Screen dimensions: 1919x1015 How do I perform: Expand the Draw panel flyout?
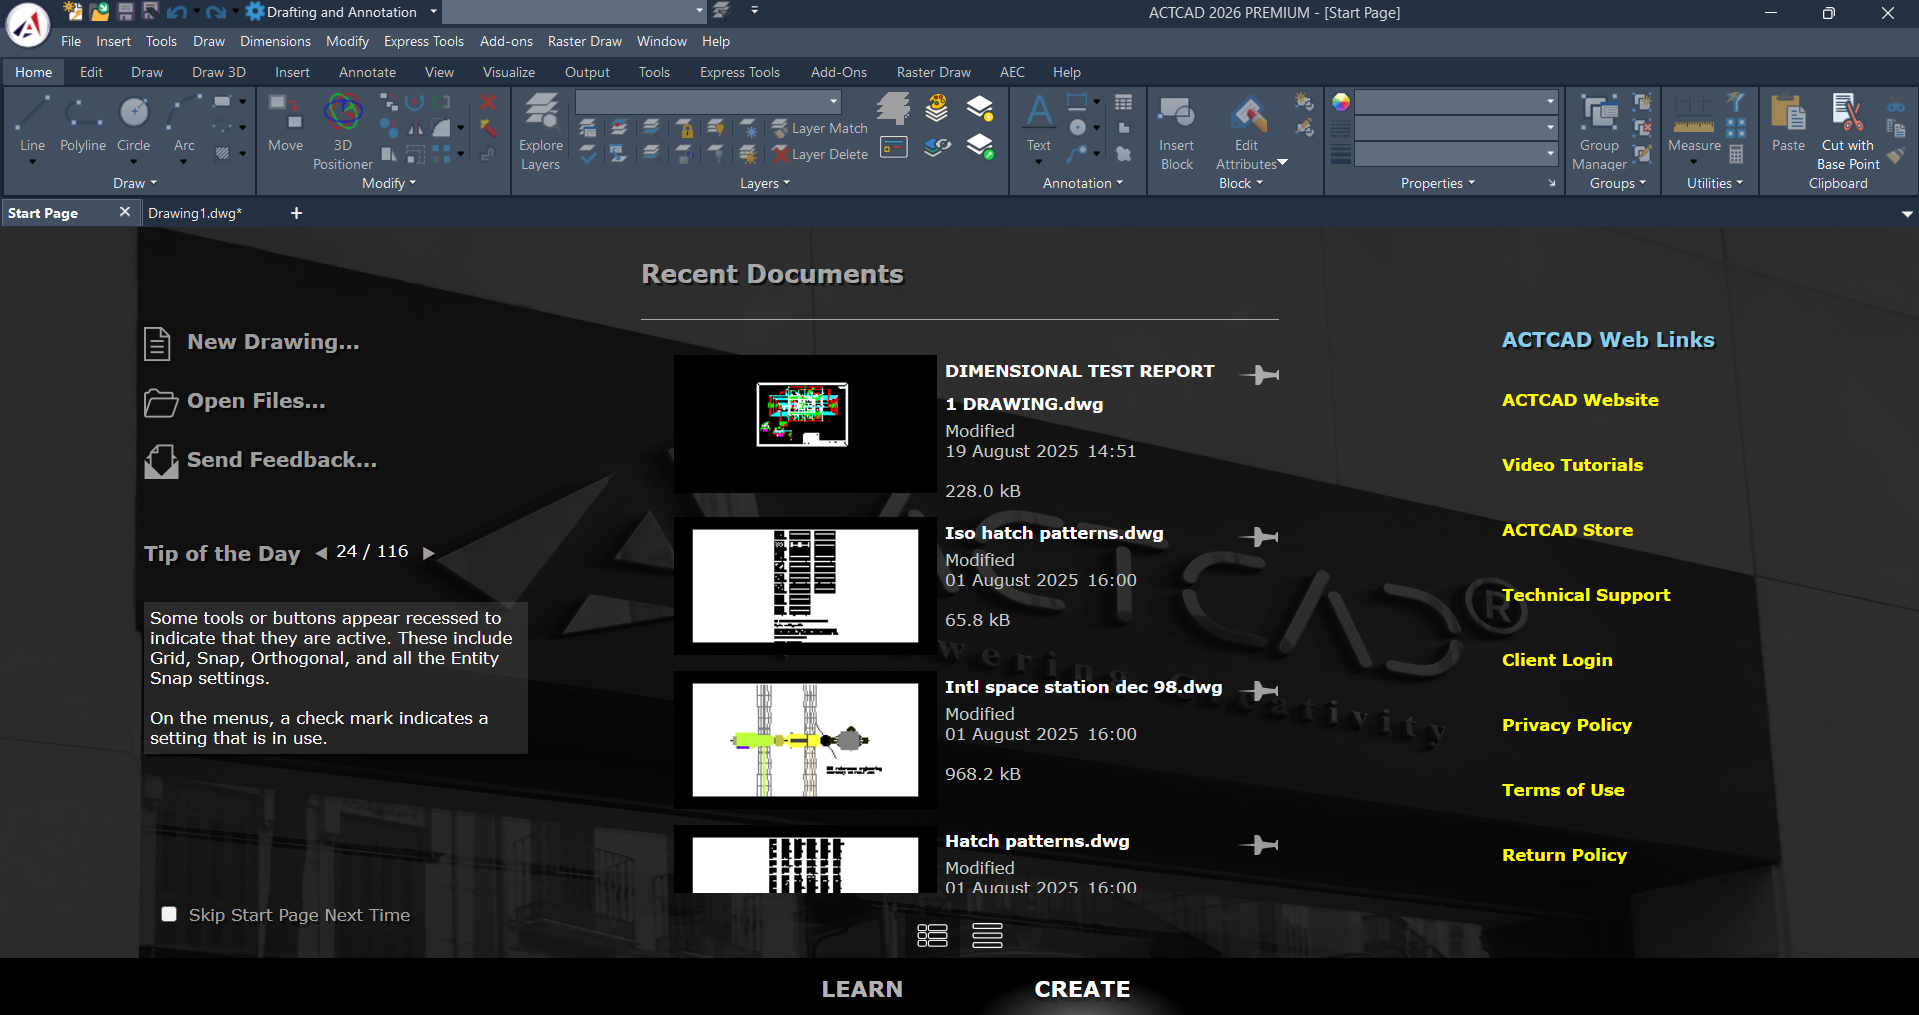tap(135, 183)
